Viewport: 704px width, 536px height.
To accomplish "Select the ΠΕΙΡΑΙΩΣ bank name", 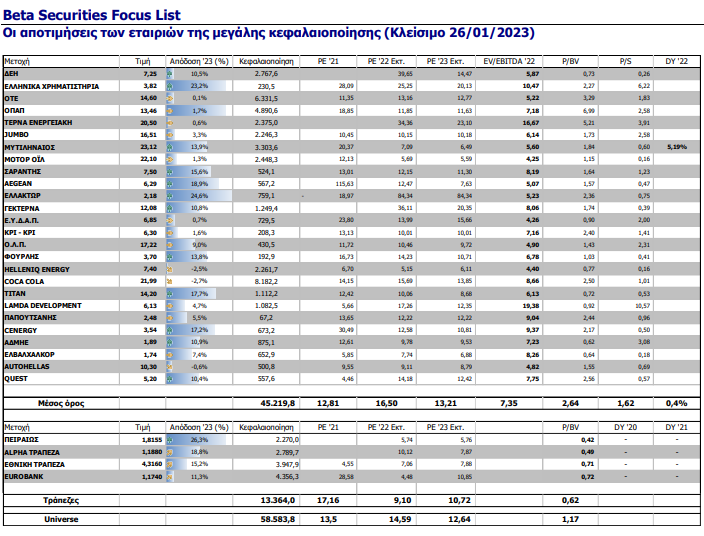I will pos(26,438).
